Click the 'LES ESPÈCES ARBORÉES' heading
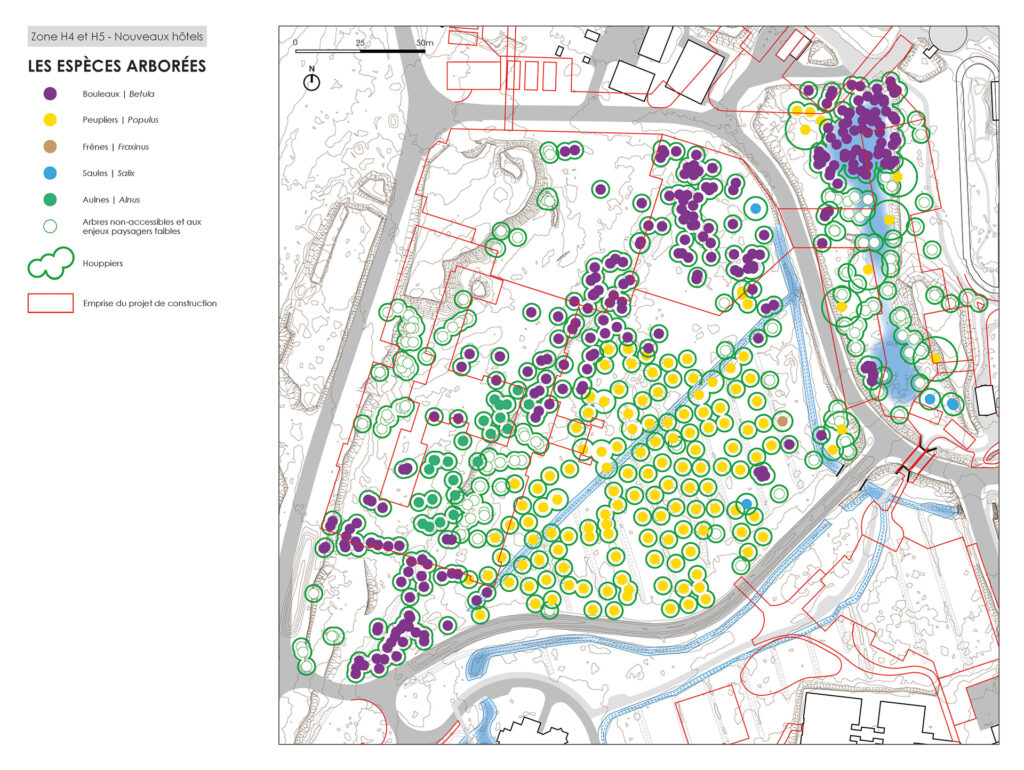The image size is (1024, 770). pyautogui.click(x=116, y=67)
